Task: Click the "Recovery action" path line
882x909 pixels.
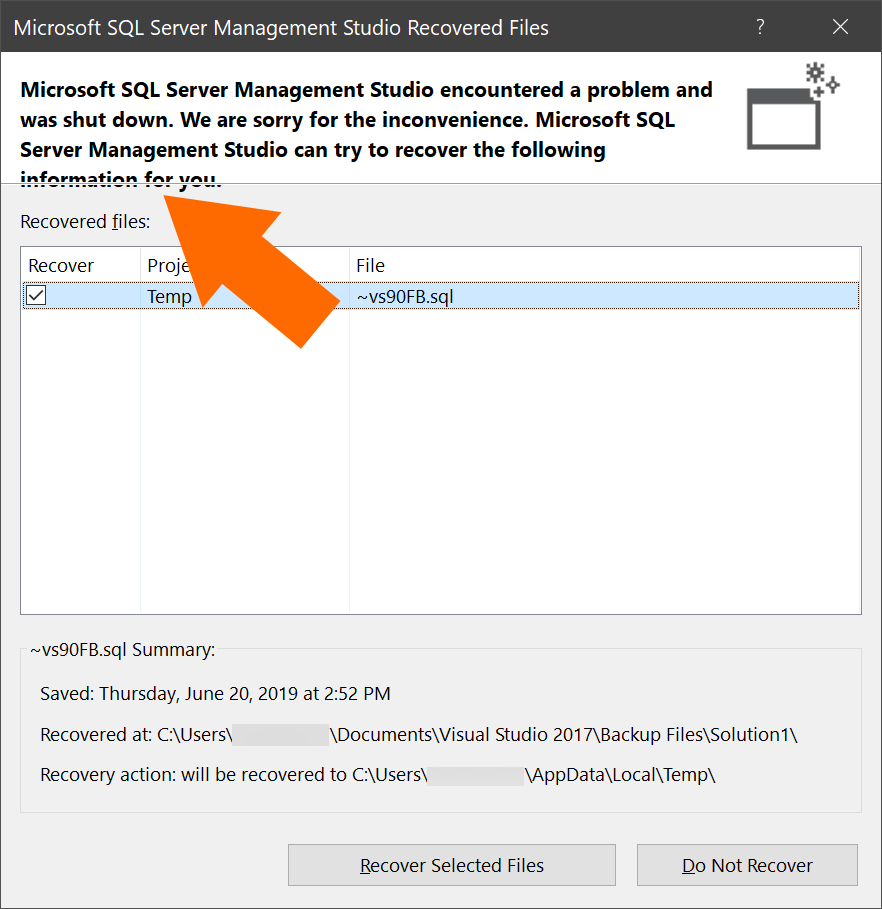Action: pyautogui.click(x=378, y=775)
